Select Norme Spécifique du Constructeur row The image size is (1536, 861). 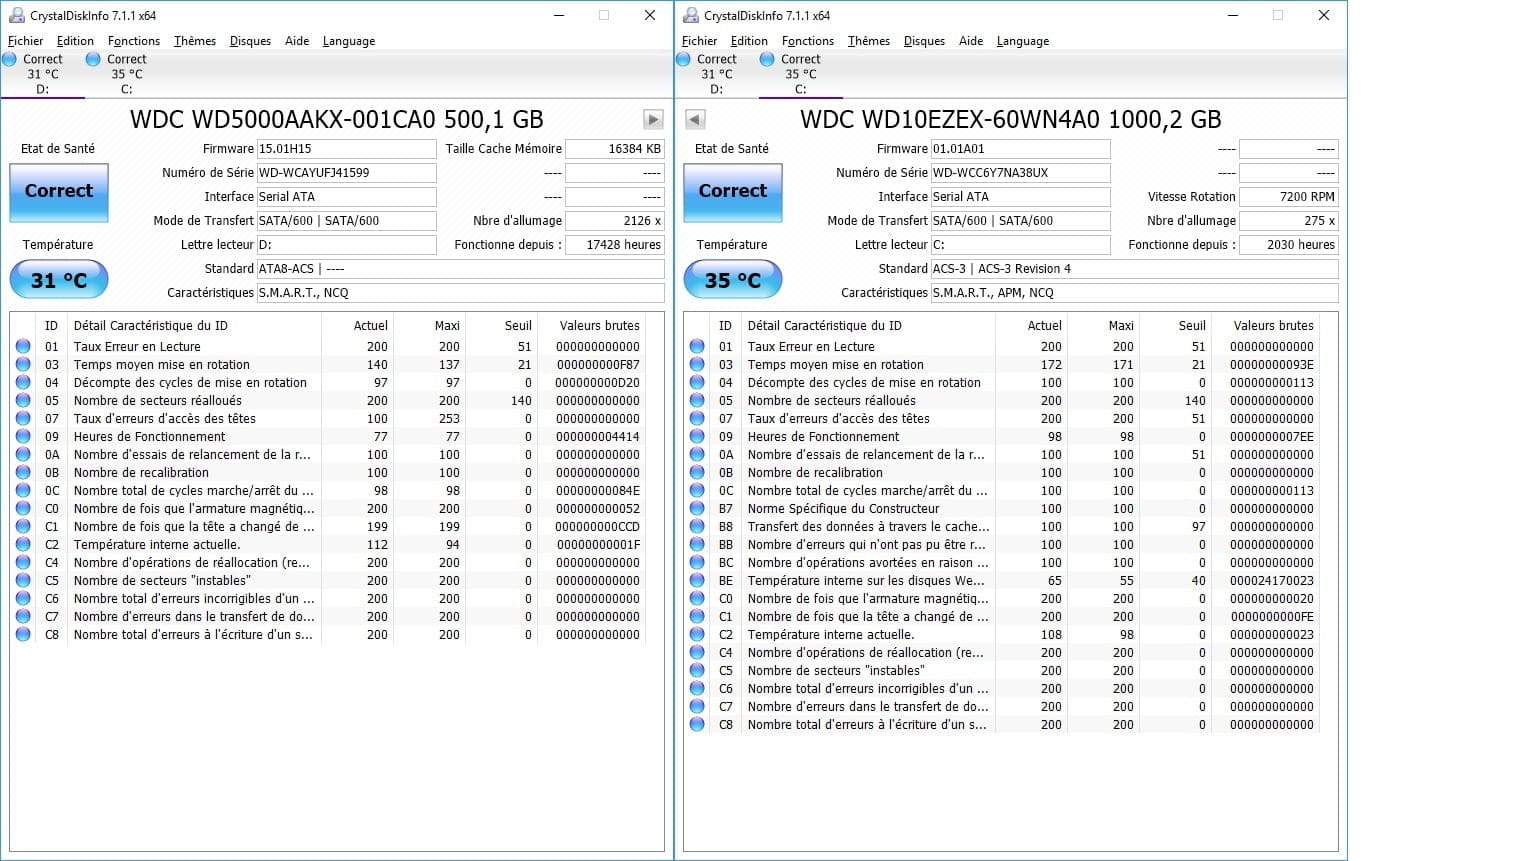point(1002,509)
